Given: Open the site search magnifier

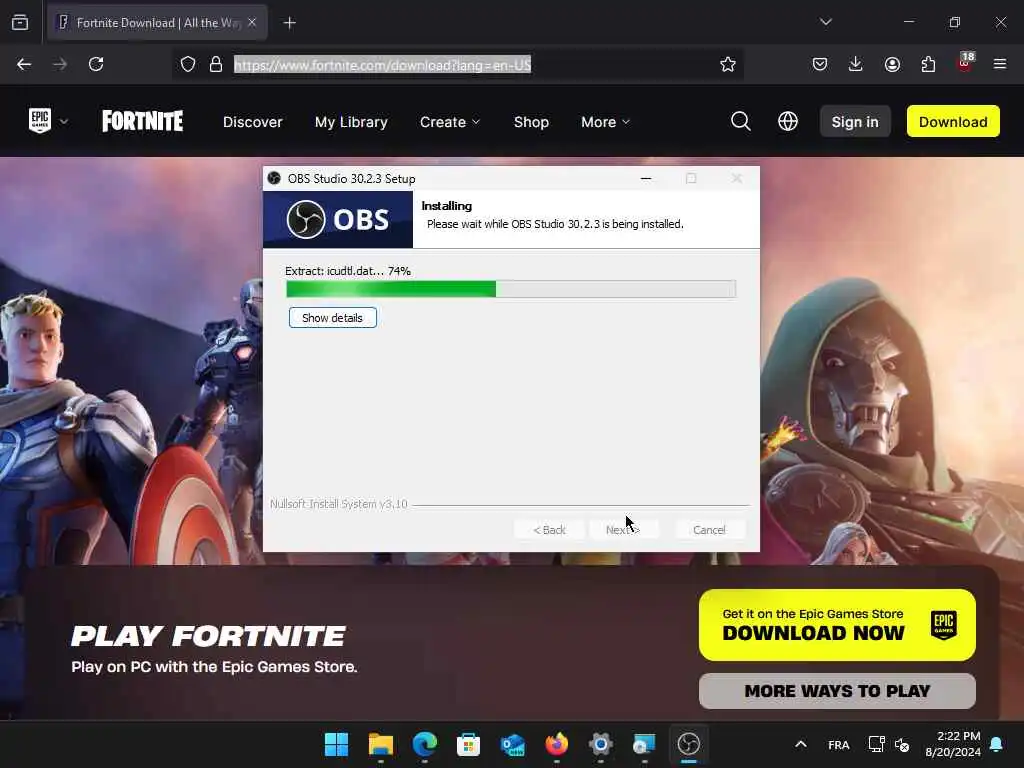Looking at the screenshot, I should pos(741,121).
